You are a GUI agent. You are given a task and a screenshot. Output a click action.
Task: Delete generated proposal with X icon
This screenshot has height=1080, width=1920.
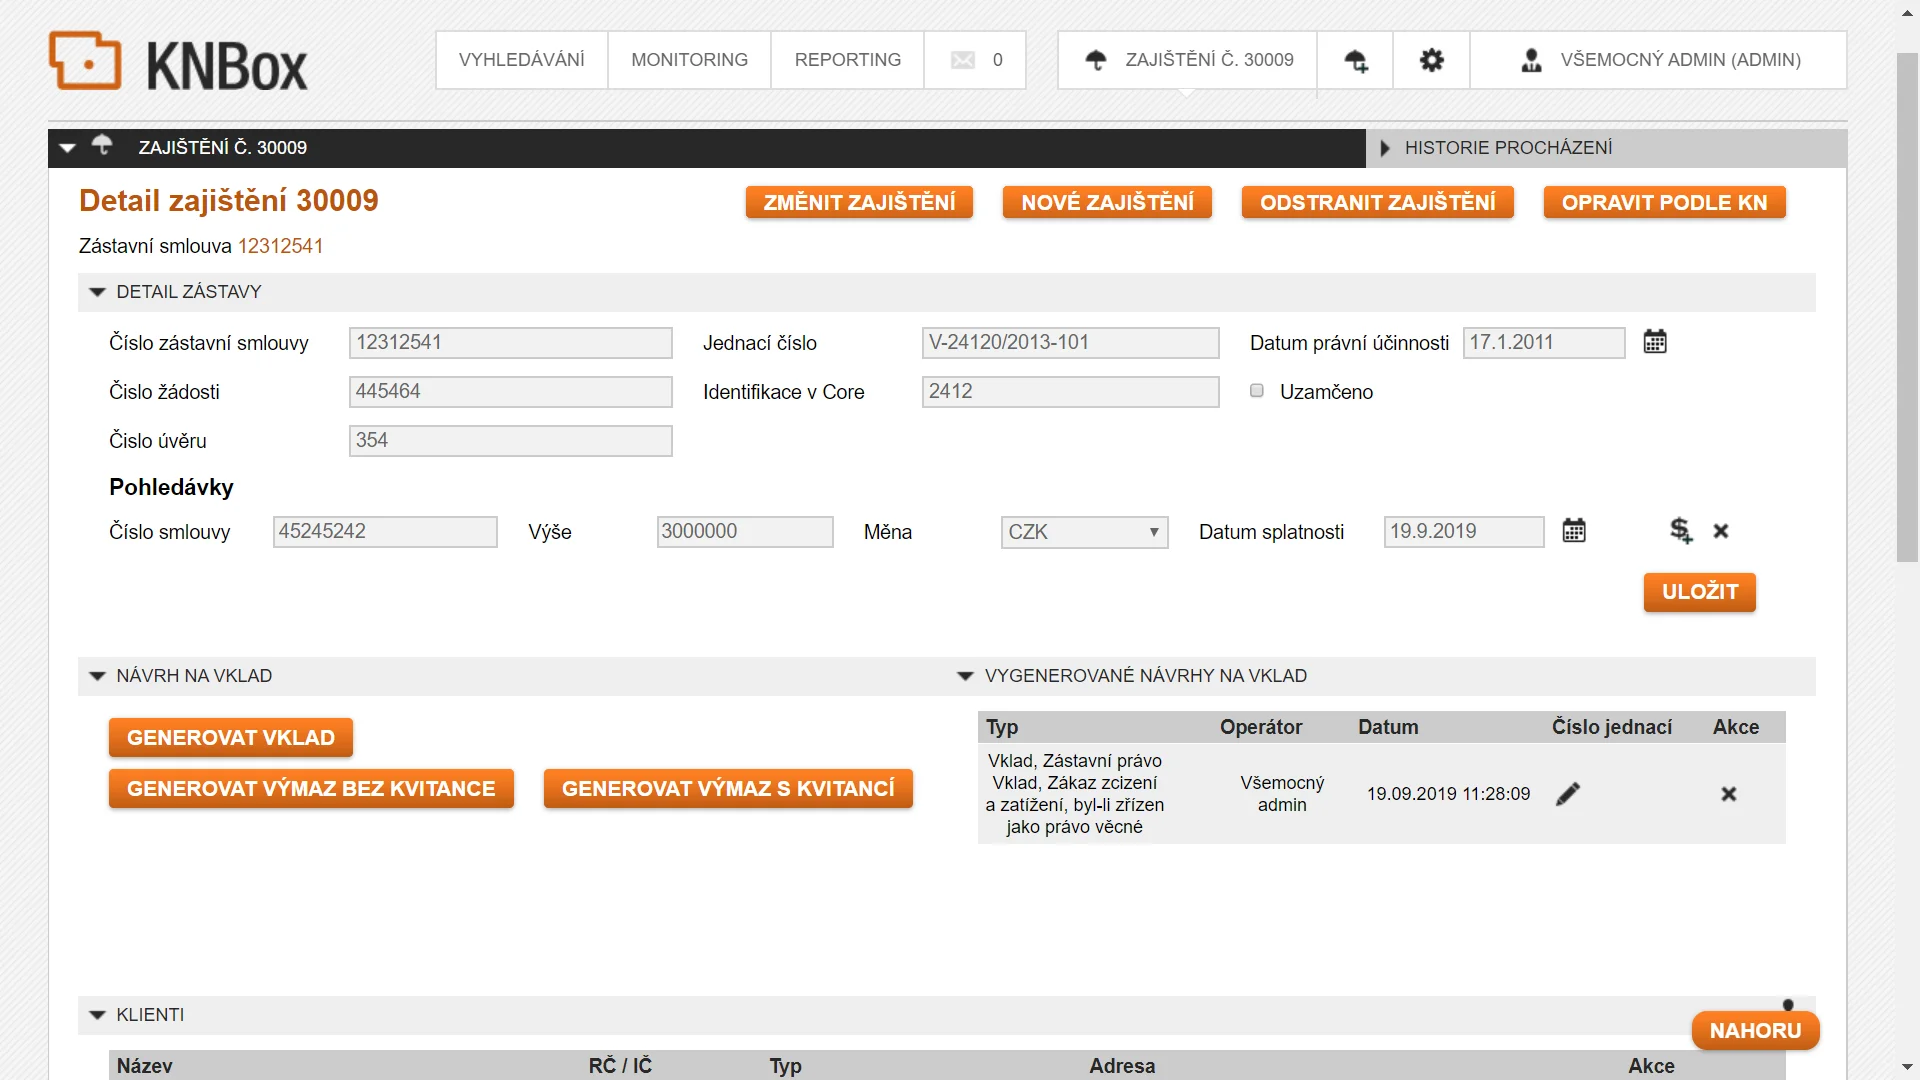pos(1729,794)
